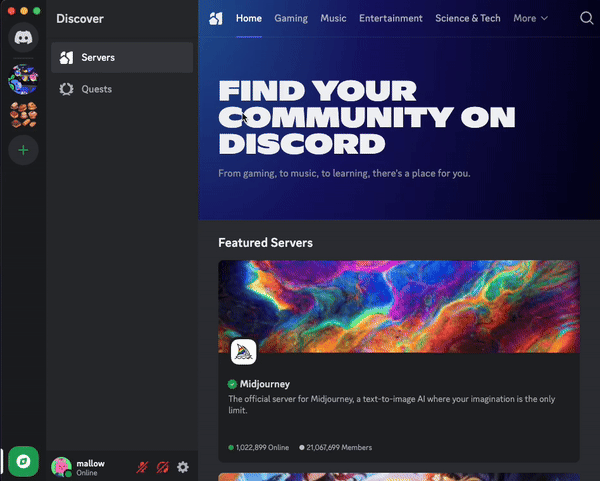This screenshot has width=600, height=481.
Task: Click the Discover sidebar title
Action: (x=80, y=19)
